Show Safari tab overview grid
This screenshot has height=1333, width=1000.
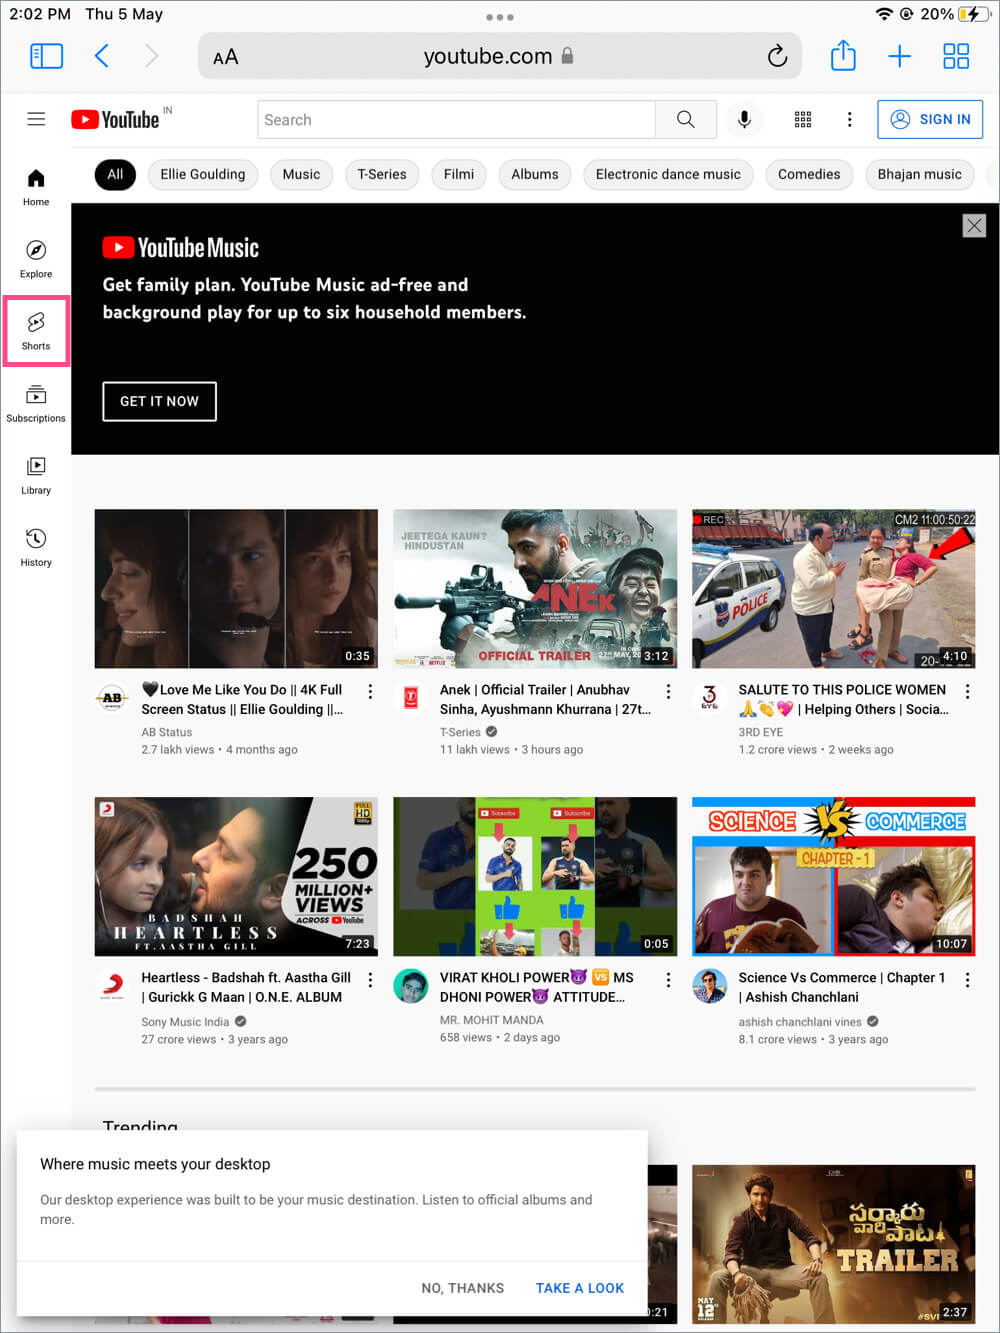coord(956,56)
